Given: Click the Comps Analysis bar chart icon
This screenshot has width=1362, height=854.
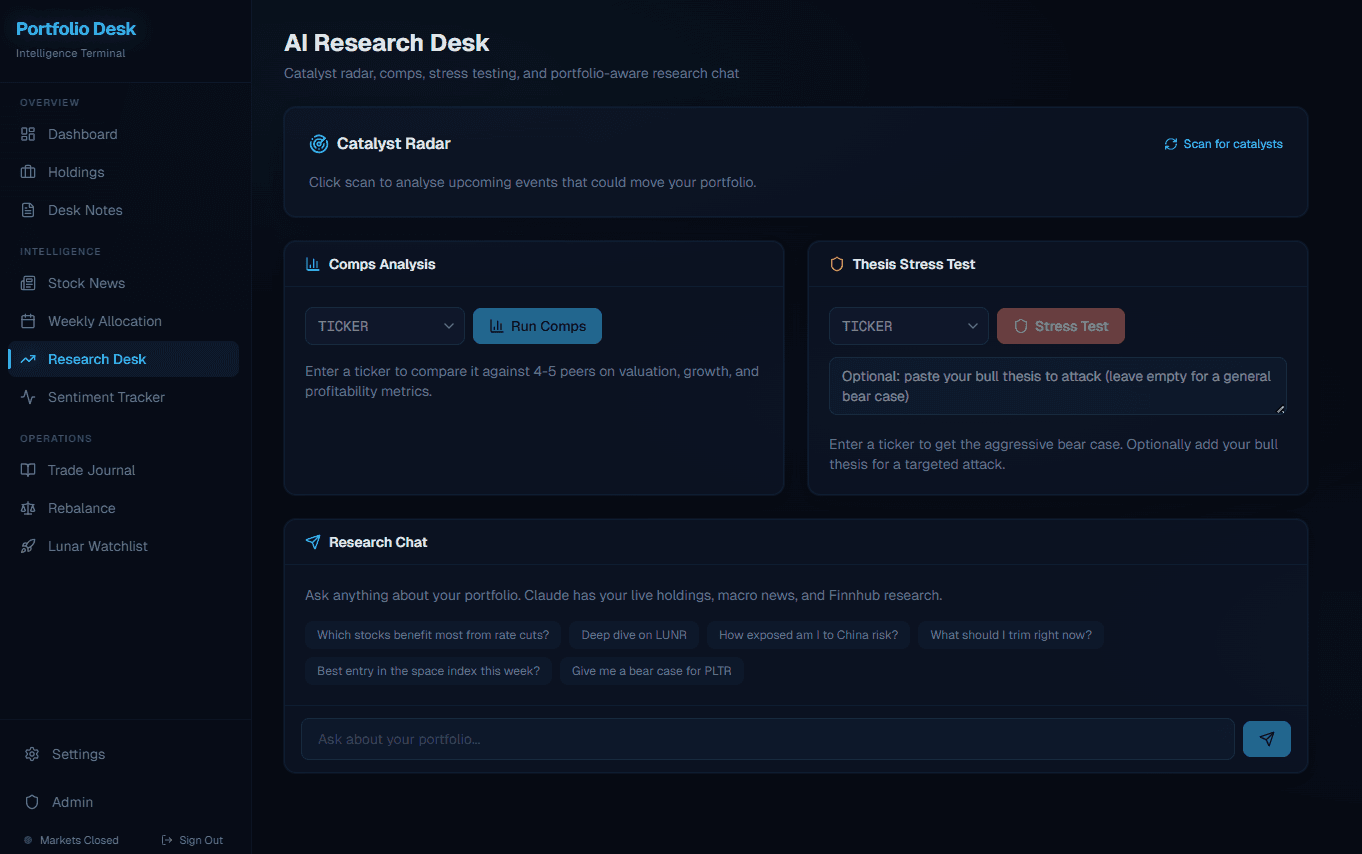Looking at the screenshot, I should coord(313,264).
